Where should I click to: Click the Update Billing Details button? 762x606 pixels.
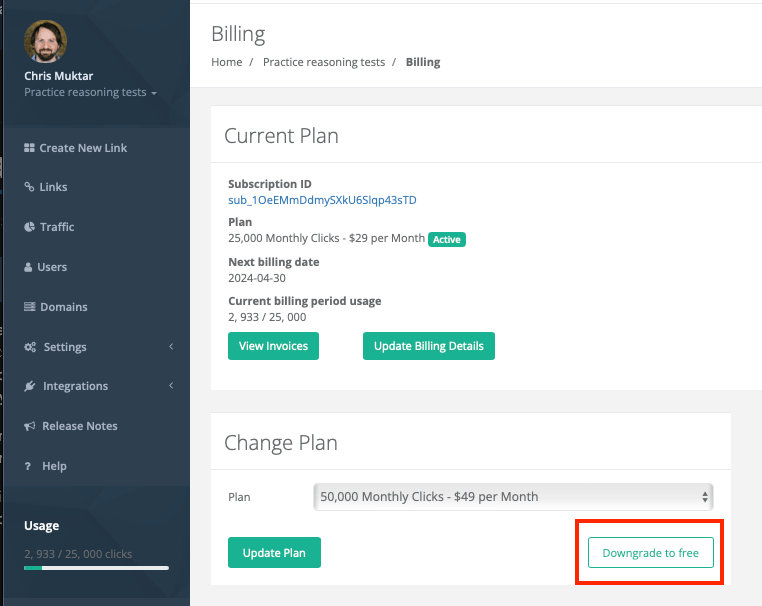click(428, 346)
